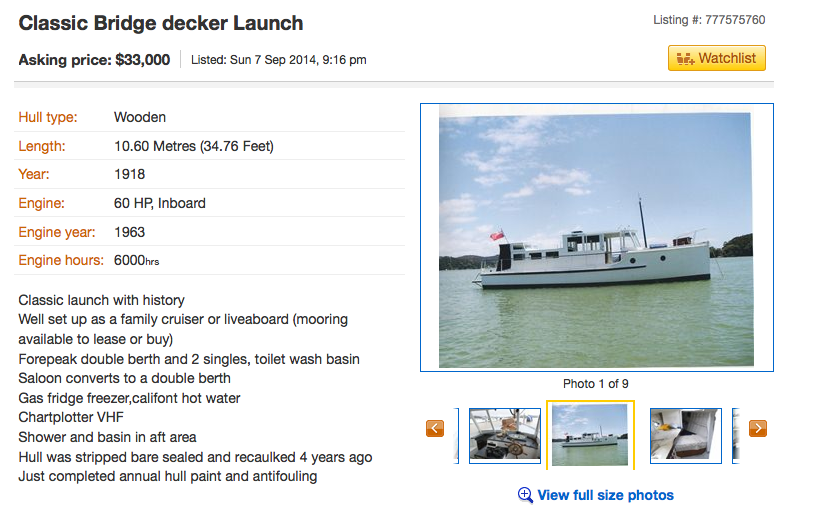The height and width of the screenshot is (506, 840).
Task: Click the Hull type label
Action: [x=48, y=117]
